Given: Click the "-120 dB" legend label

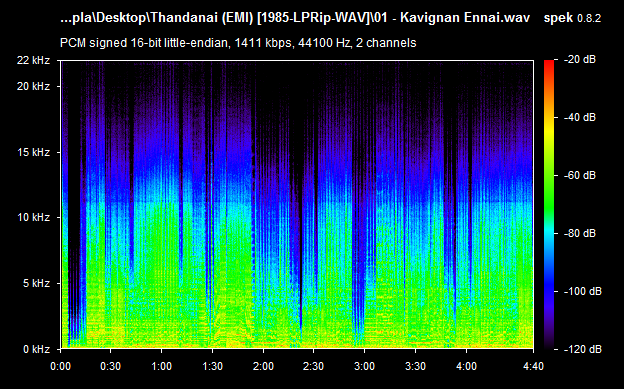Looking at the screenshot, I should click(583, 349).
